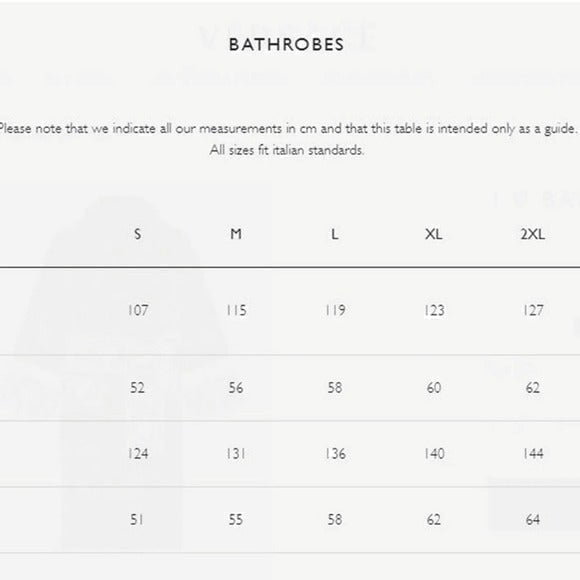Click the 144 value under 2XL

click(x=533, y=453)
